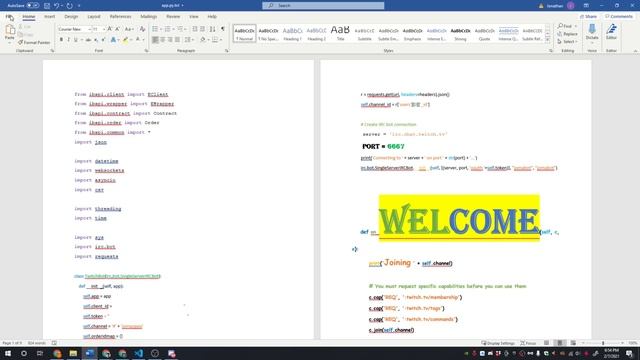The height and width of the screenshot is (360, 640).
Task: Toggle Show/Hide paragraph marks
Action: coord(223,29)
